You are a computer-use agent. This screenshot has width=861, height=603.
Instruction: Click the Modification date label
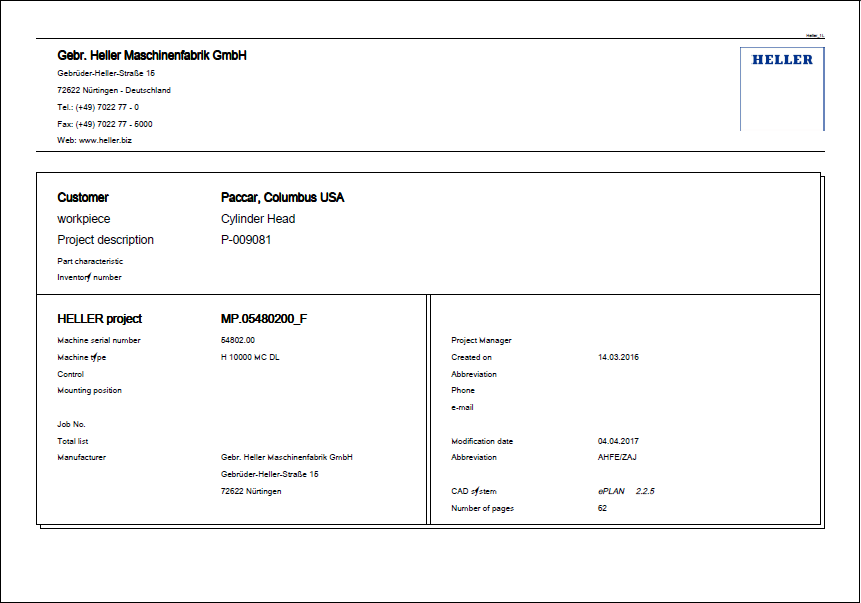[482, 442]
